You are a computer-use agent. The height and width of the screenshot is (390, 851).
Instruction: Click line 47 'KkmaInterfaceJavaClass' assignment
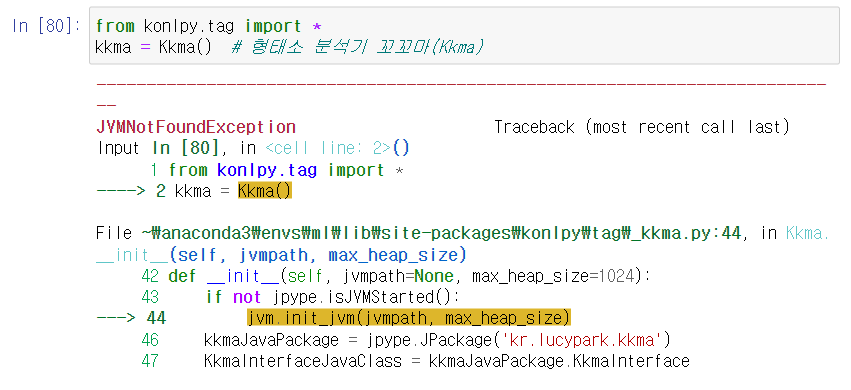(415, 361)
